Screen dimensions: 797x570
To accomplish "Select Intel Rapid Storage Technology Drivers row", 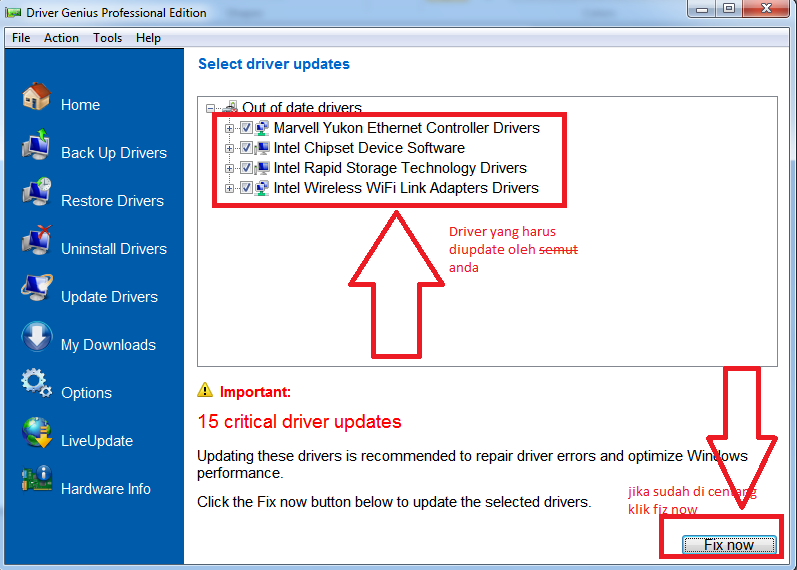I will [x=400, y=168].
